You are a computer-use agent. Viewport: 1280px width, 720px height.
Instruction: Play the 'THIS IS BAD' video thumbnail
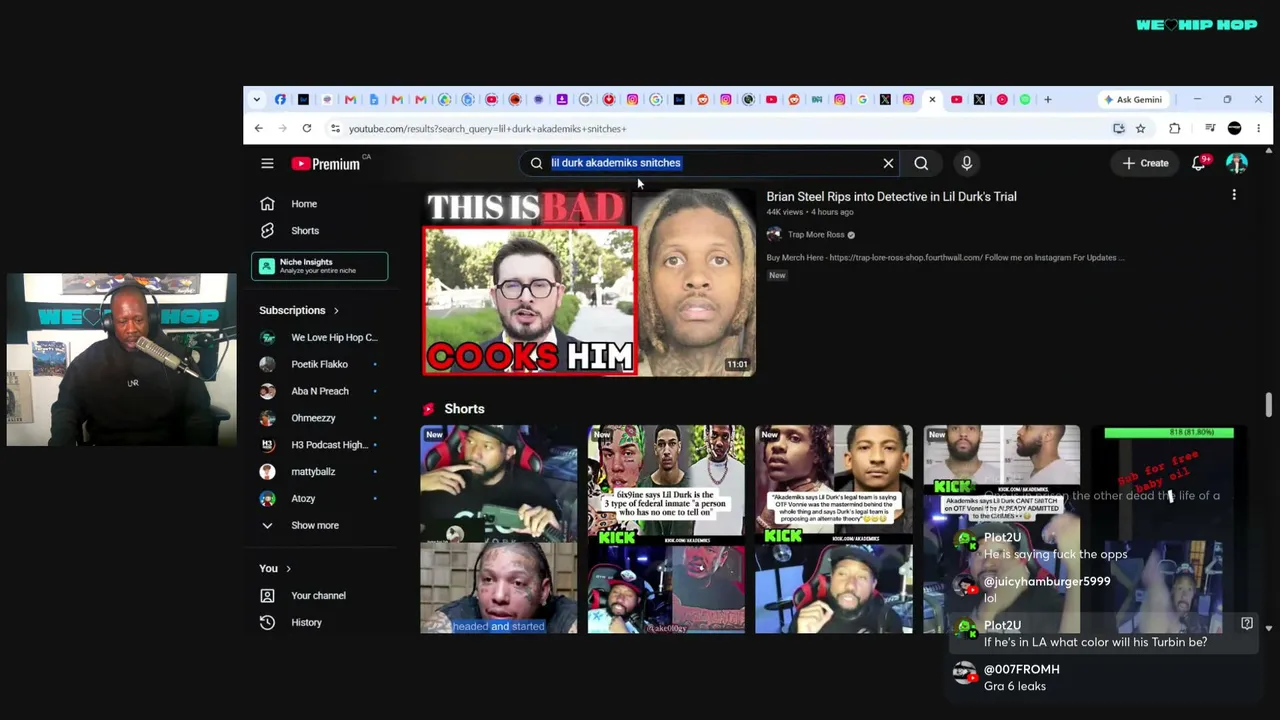click(x=588, y=282)
